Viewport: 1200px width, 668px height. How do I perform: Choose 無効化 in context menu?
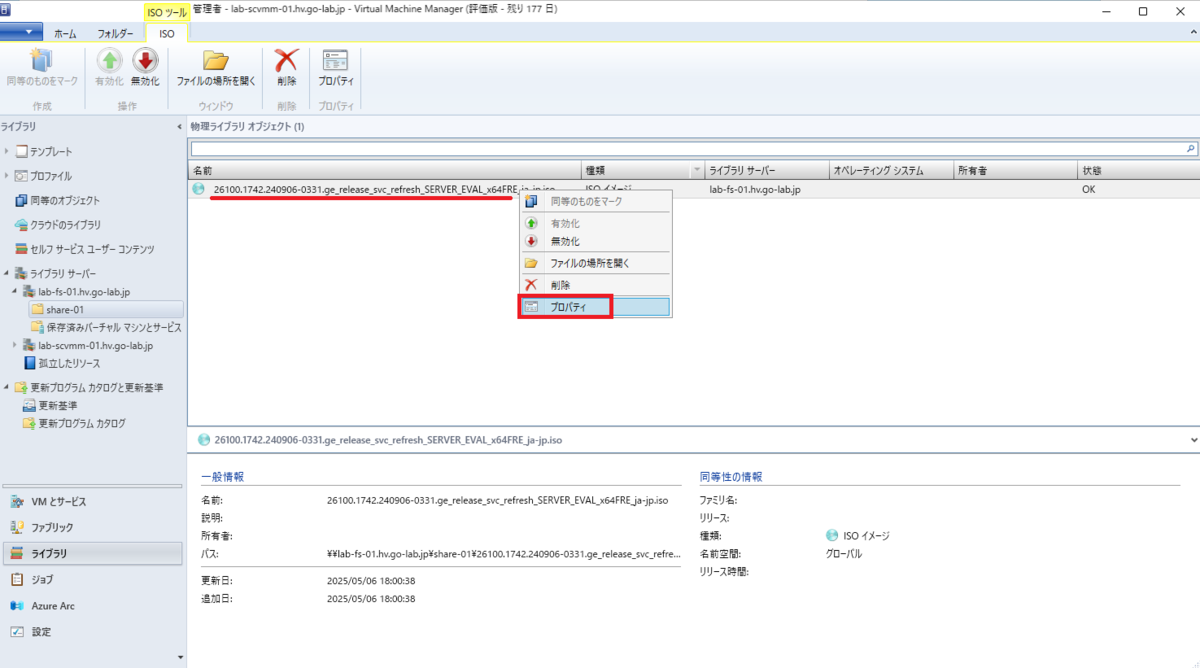point(595,241)
